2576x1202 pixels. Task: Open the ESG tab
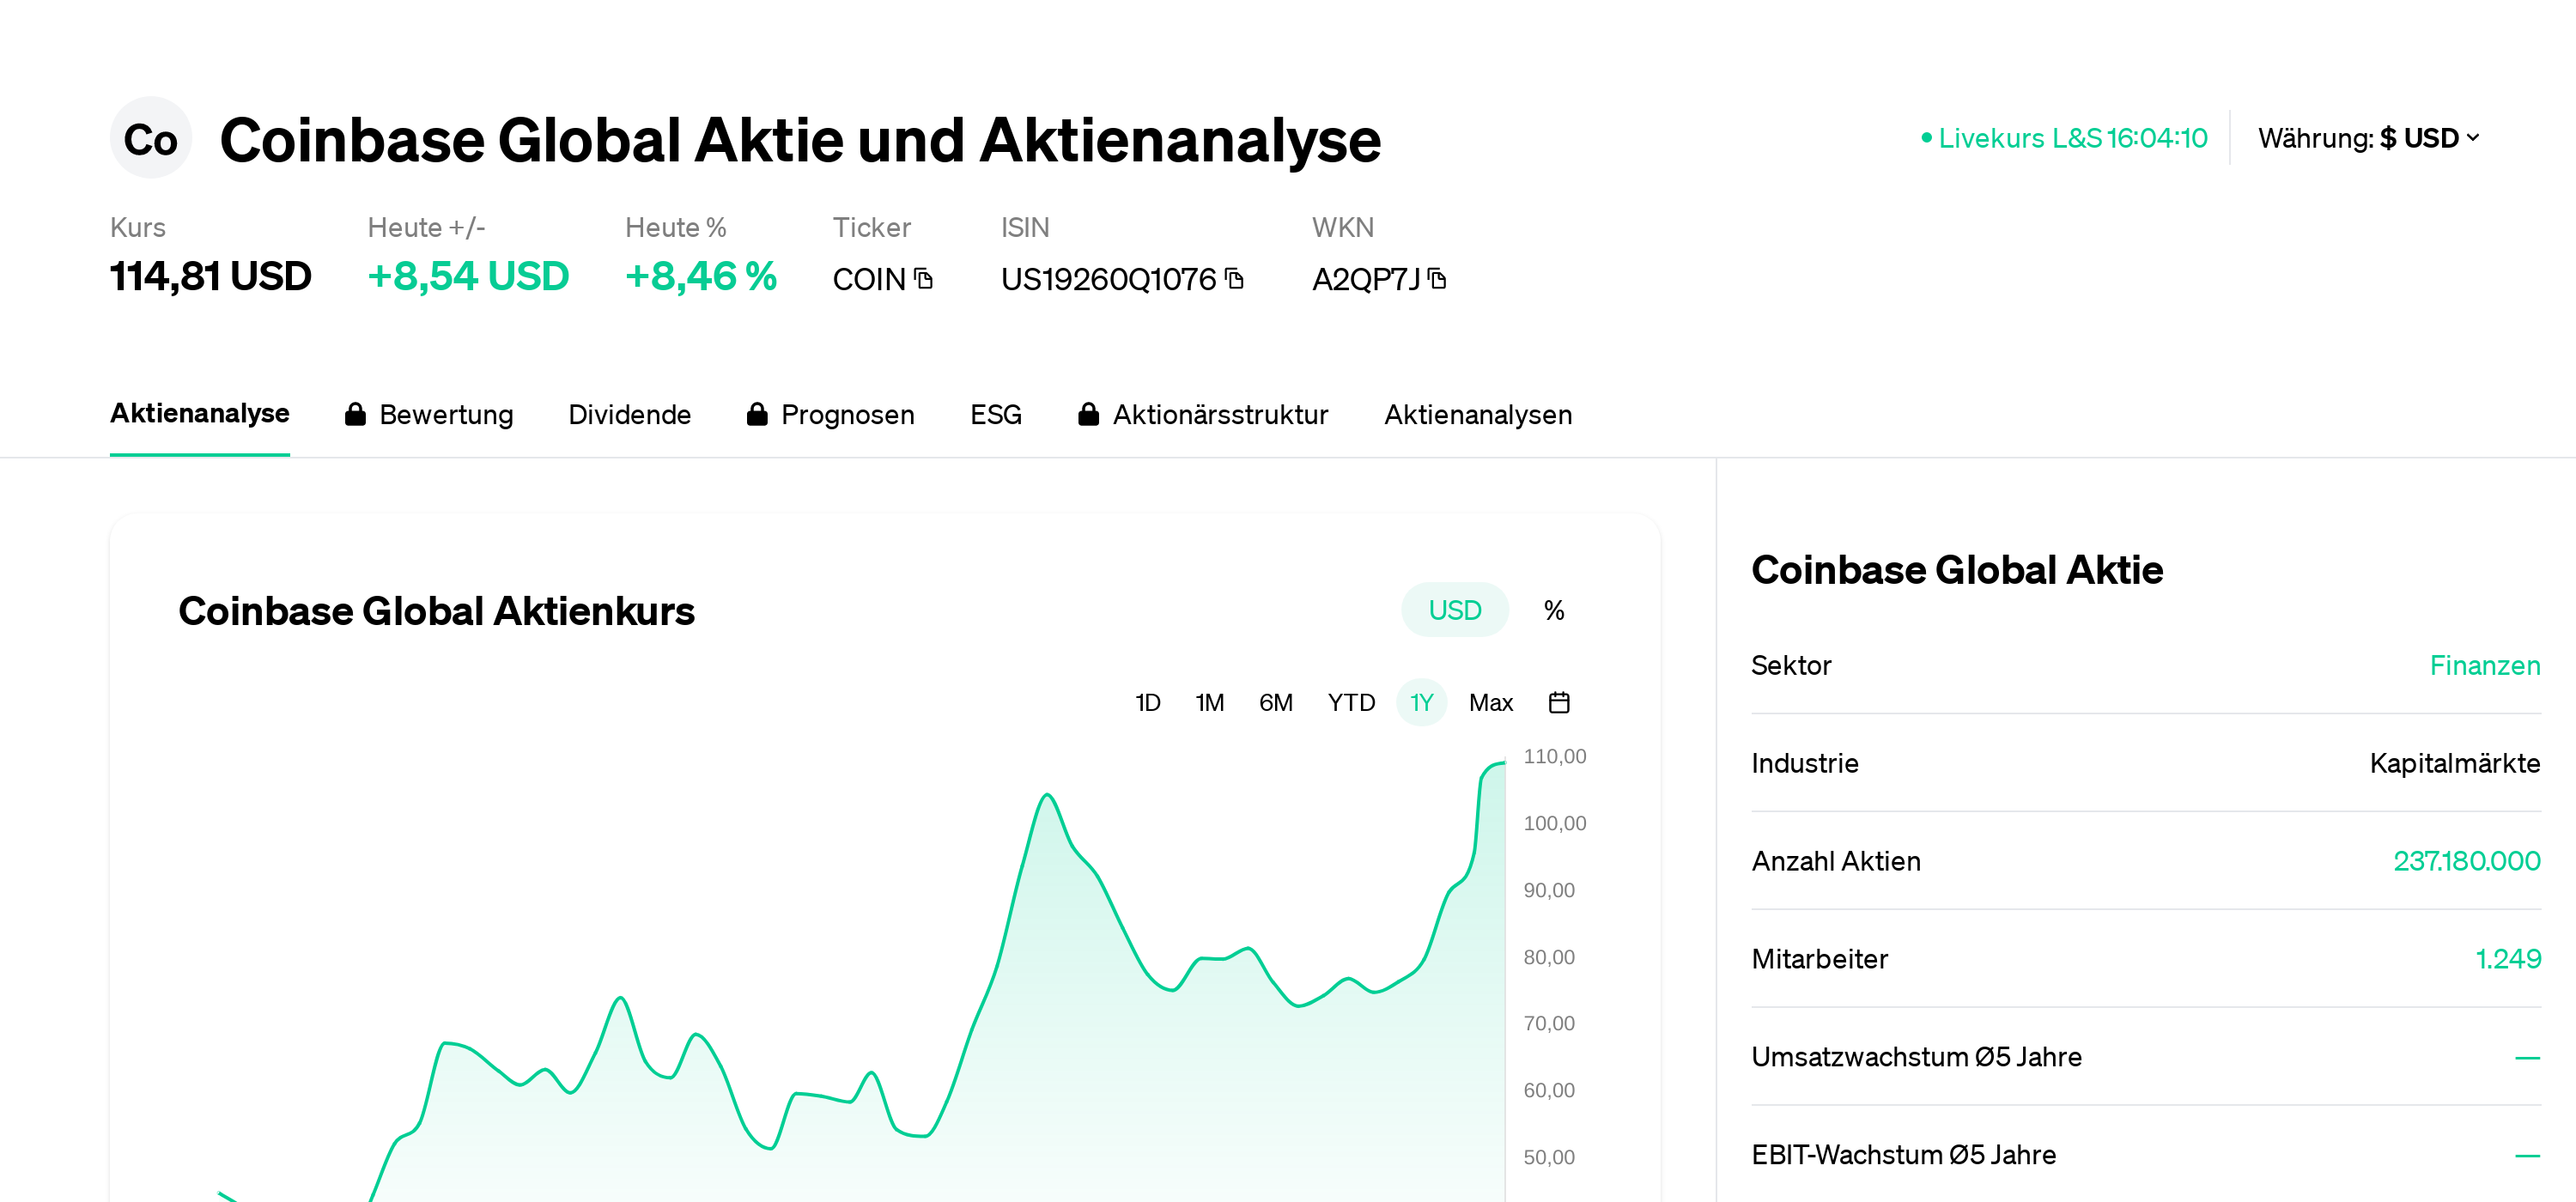996,414
